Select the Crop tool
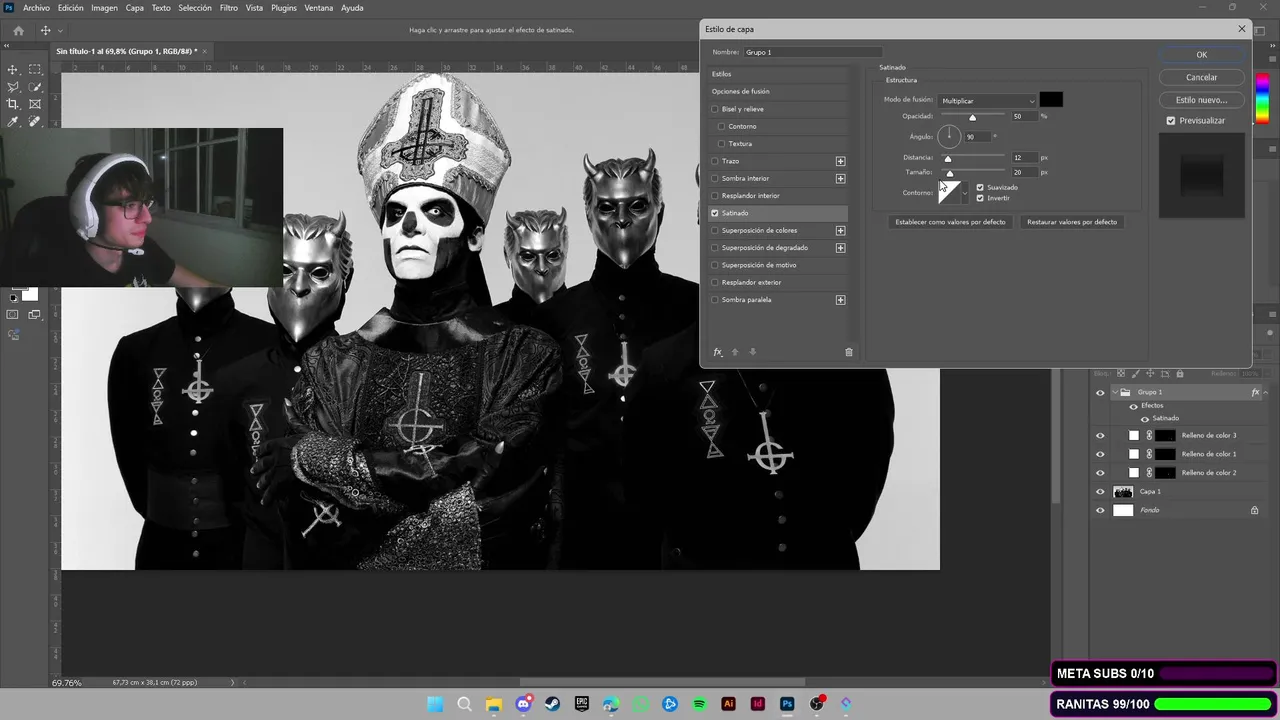 pos(13,104)
